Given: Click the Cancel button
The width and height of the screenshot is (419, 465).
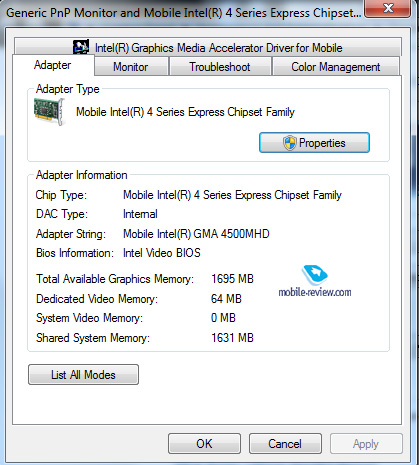Looking at the screenshot, I should coord(285,444).
